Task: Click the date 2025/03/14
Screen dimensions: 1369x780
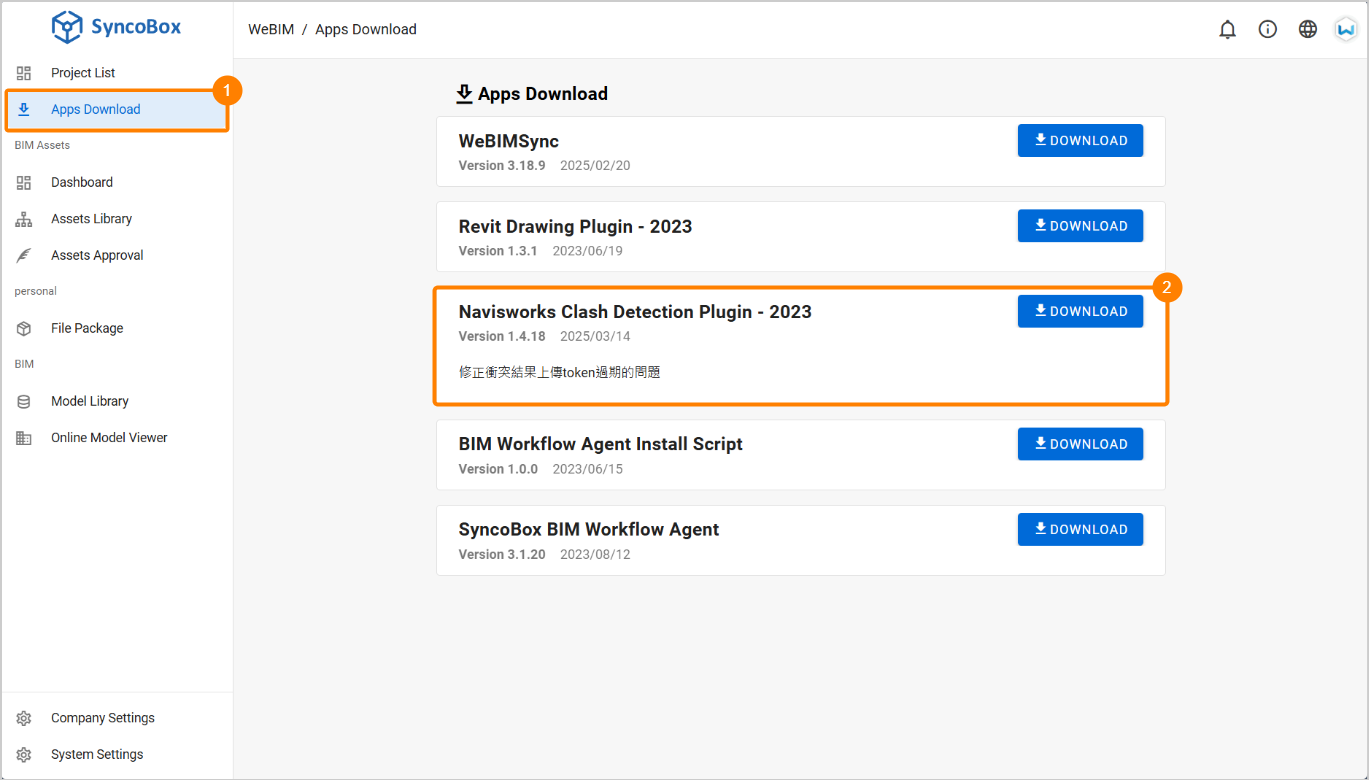Action: pos(595,336)
